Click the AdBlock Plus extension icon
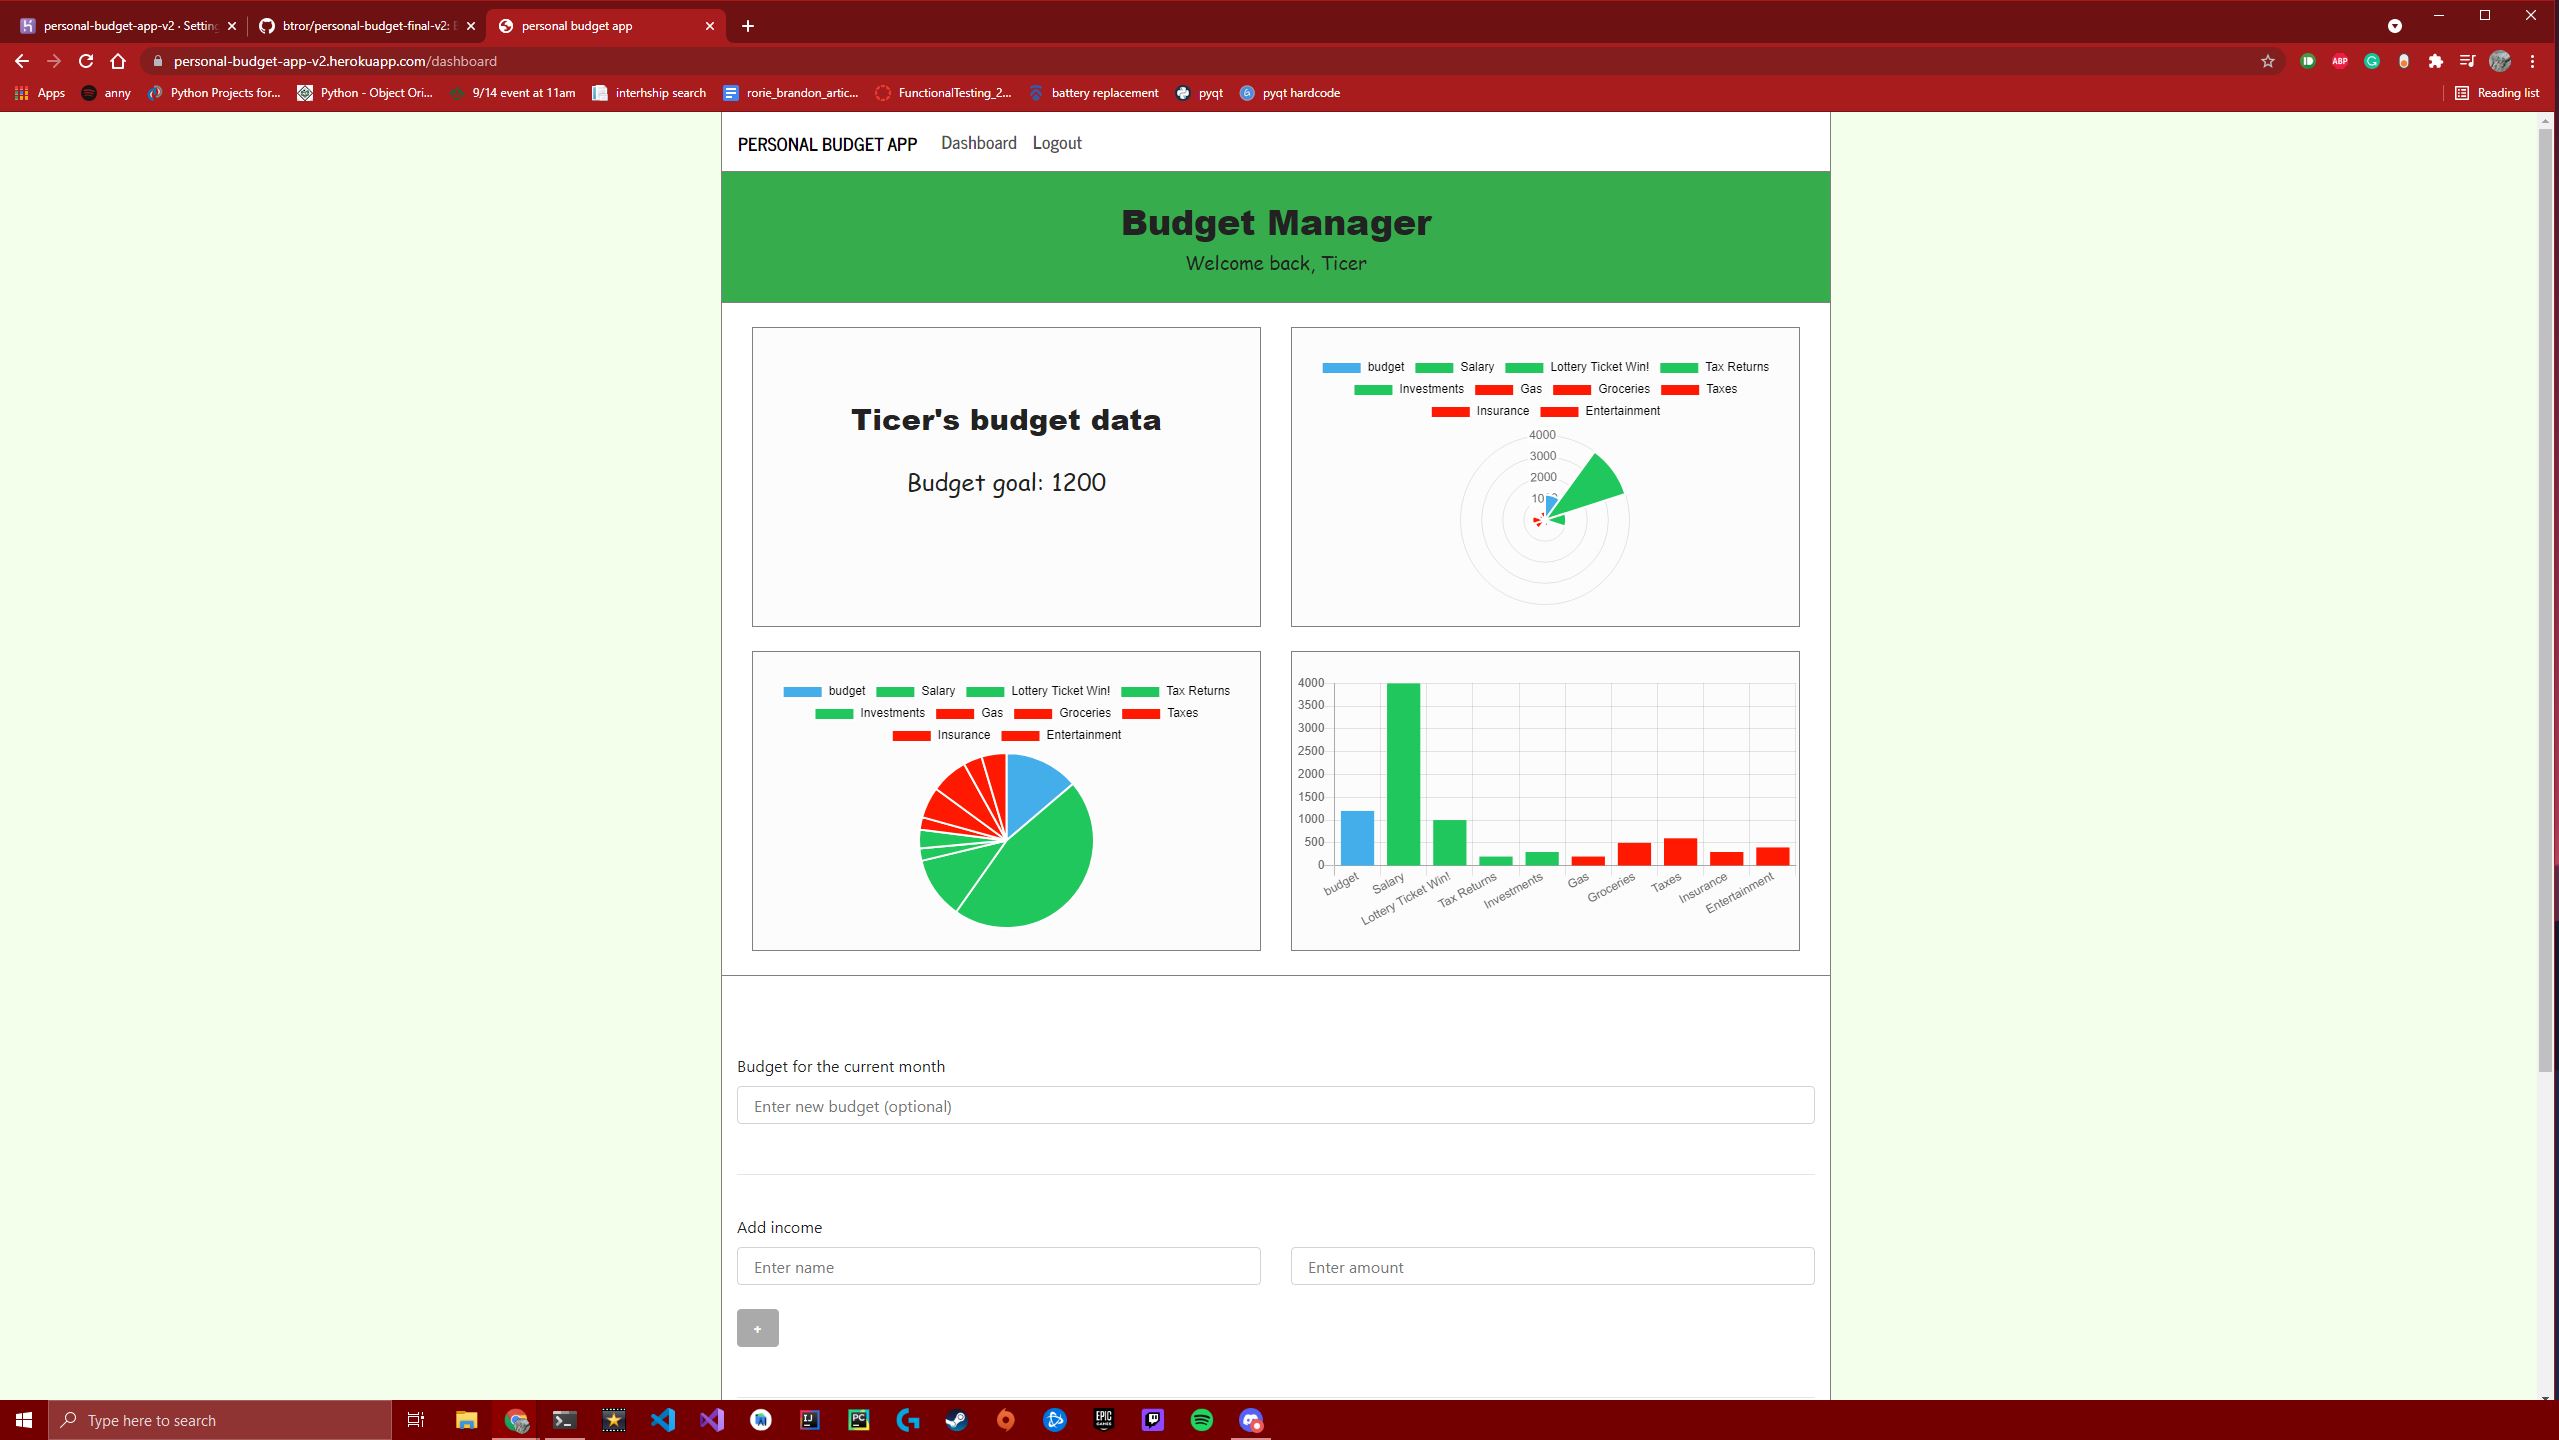2559x1440 pixels. pos(2339,61)
